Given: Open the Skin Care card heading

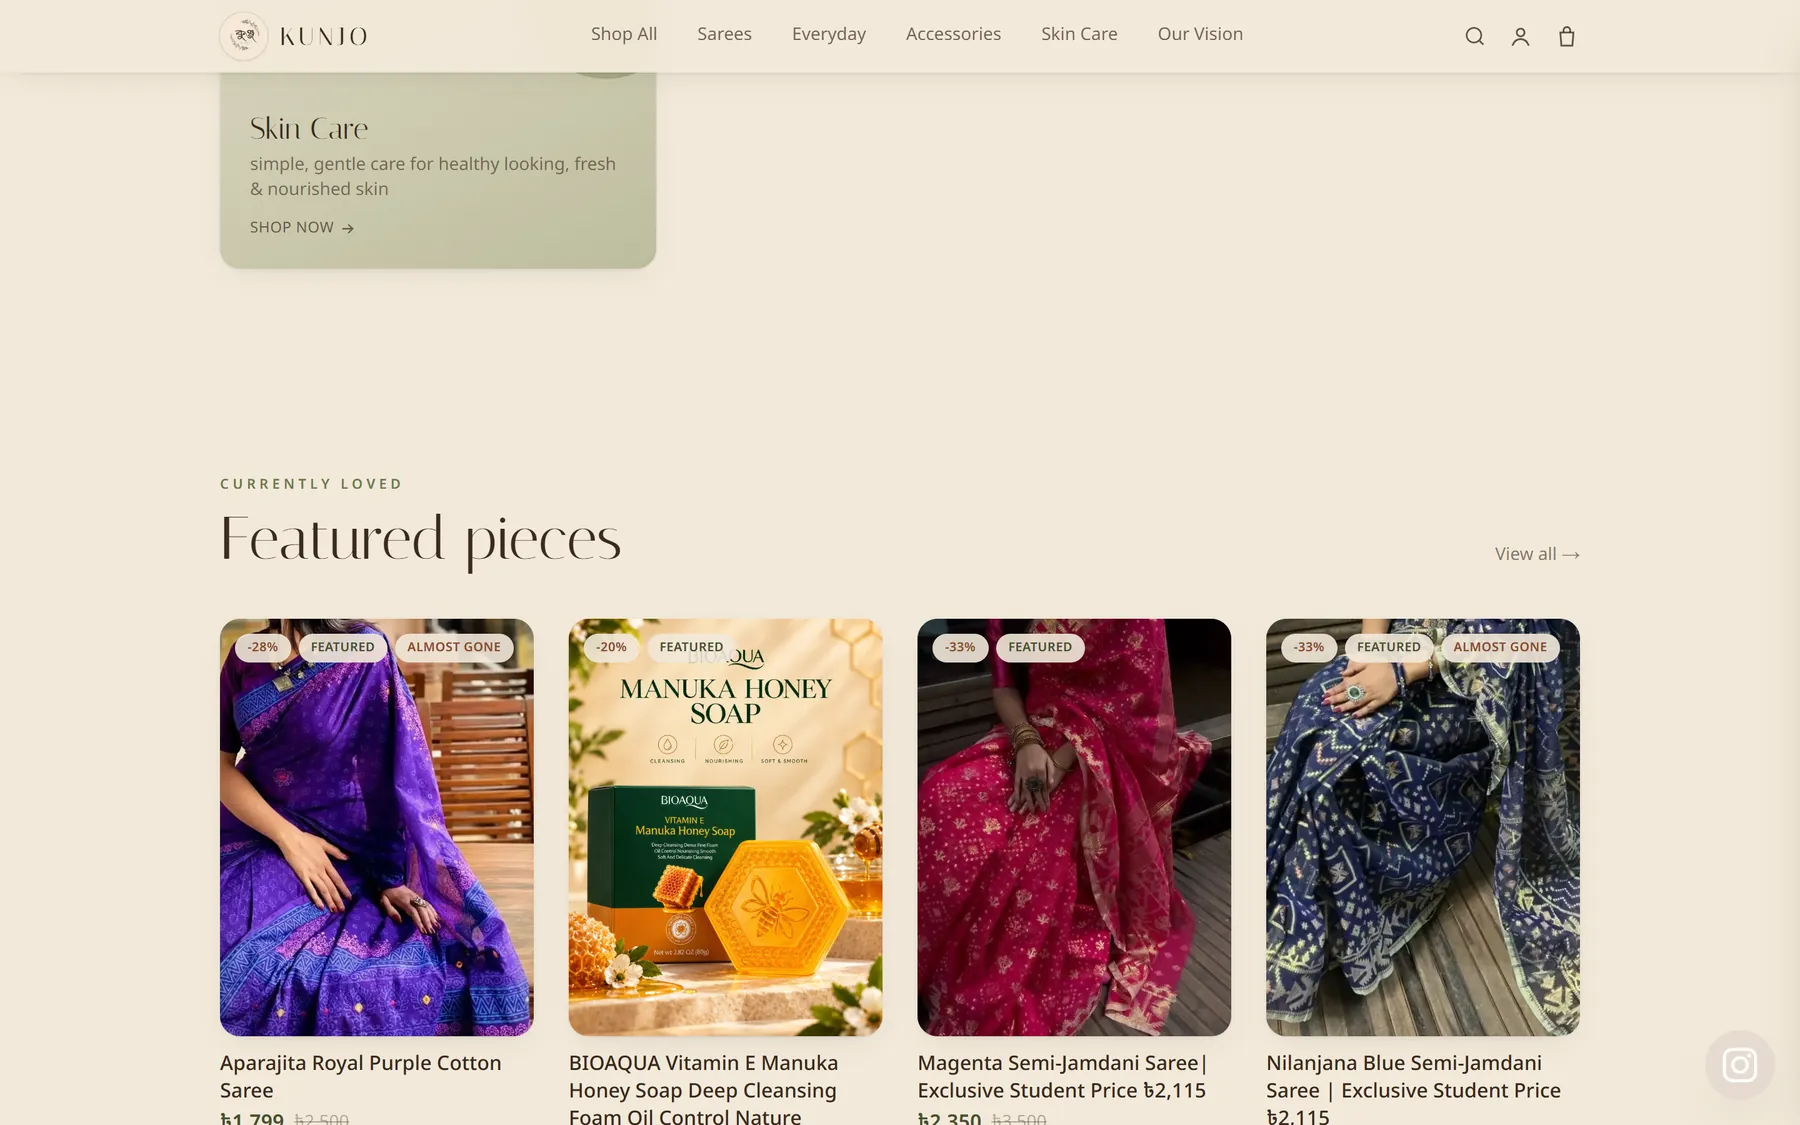Looking at the screenshot, I should (309, 129).
